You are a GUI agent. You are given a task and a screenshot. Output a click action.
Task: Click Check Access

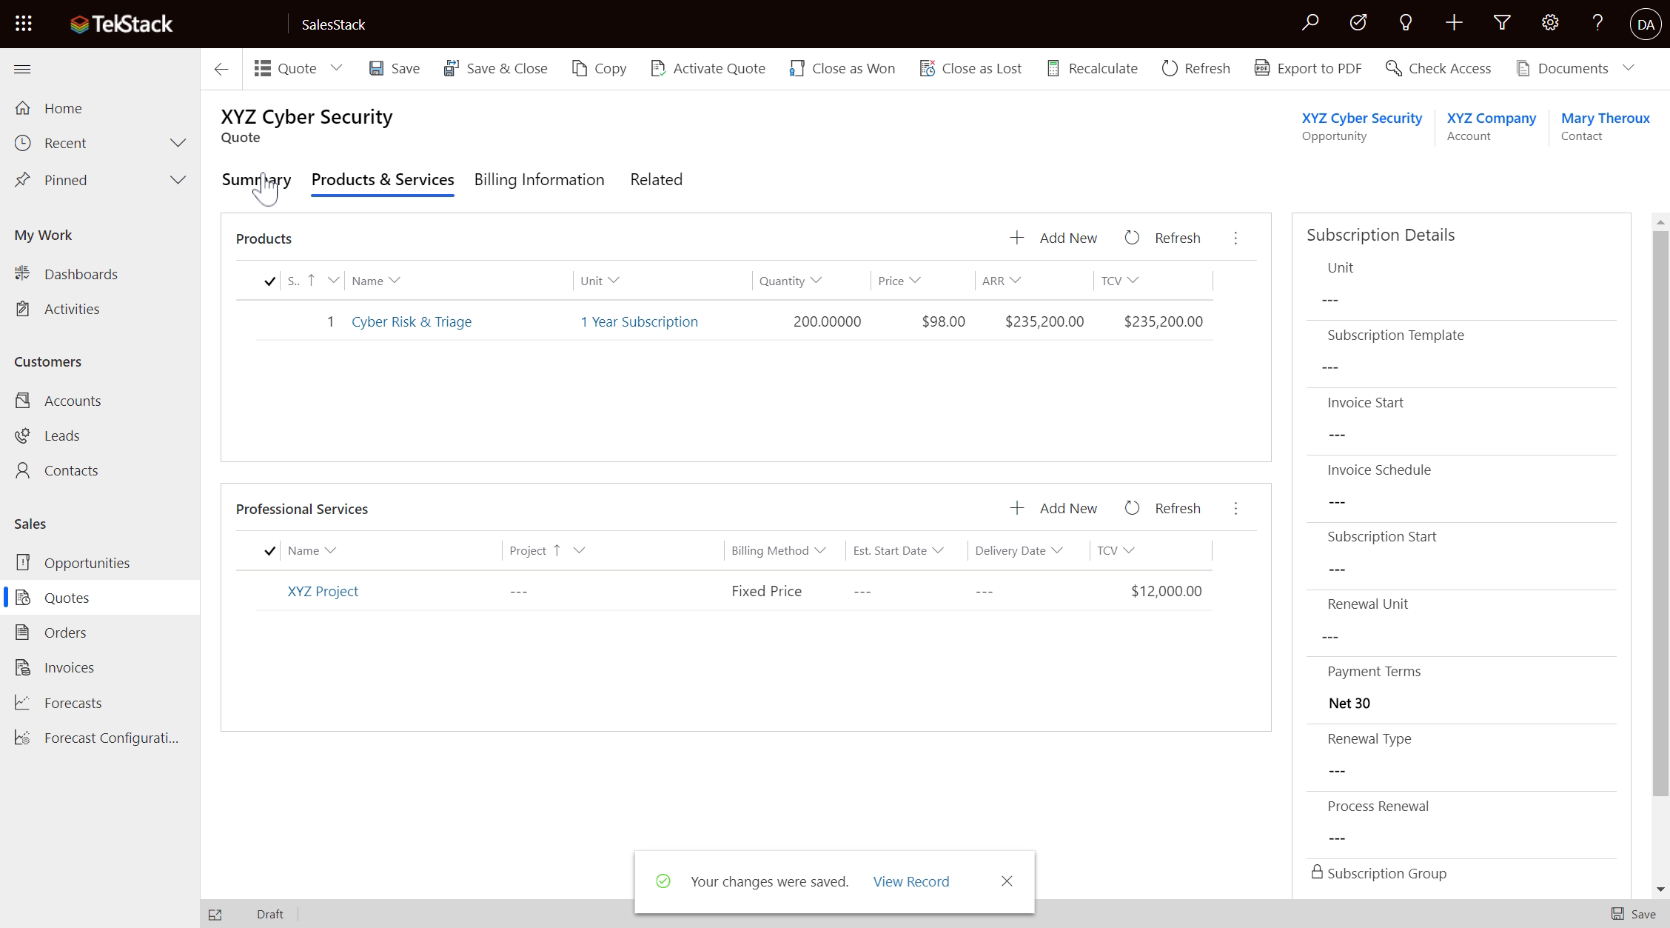click(1438, 68)
